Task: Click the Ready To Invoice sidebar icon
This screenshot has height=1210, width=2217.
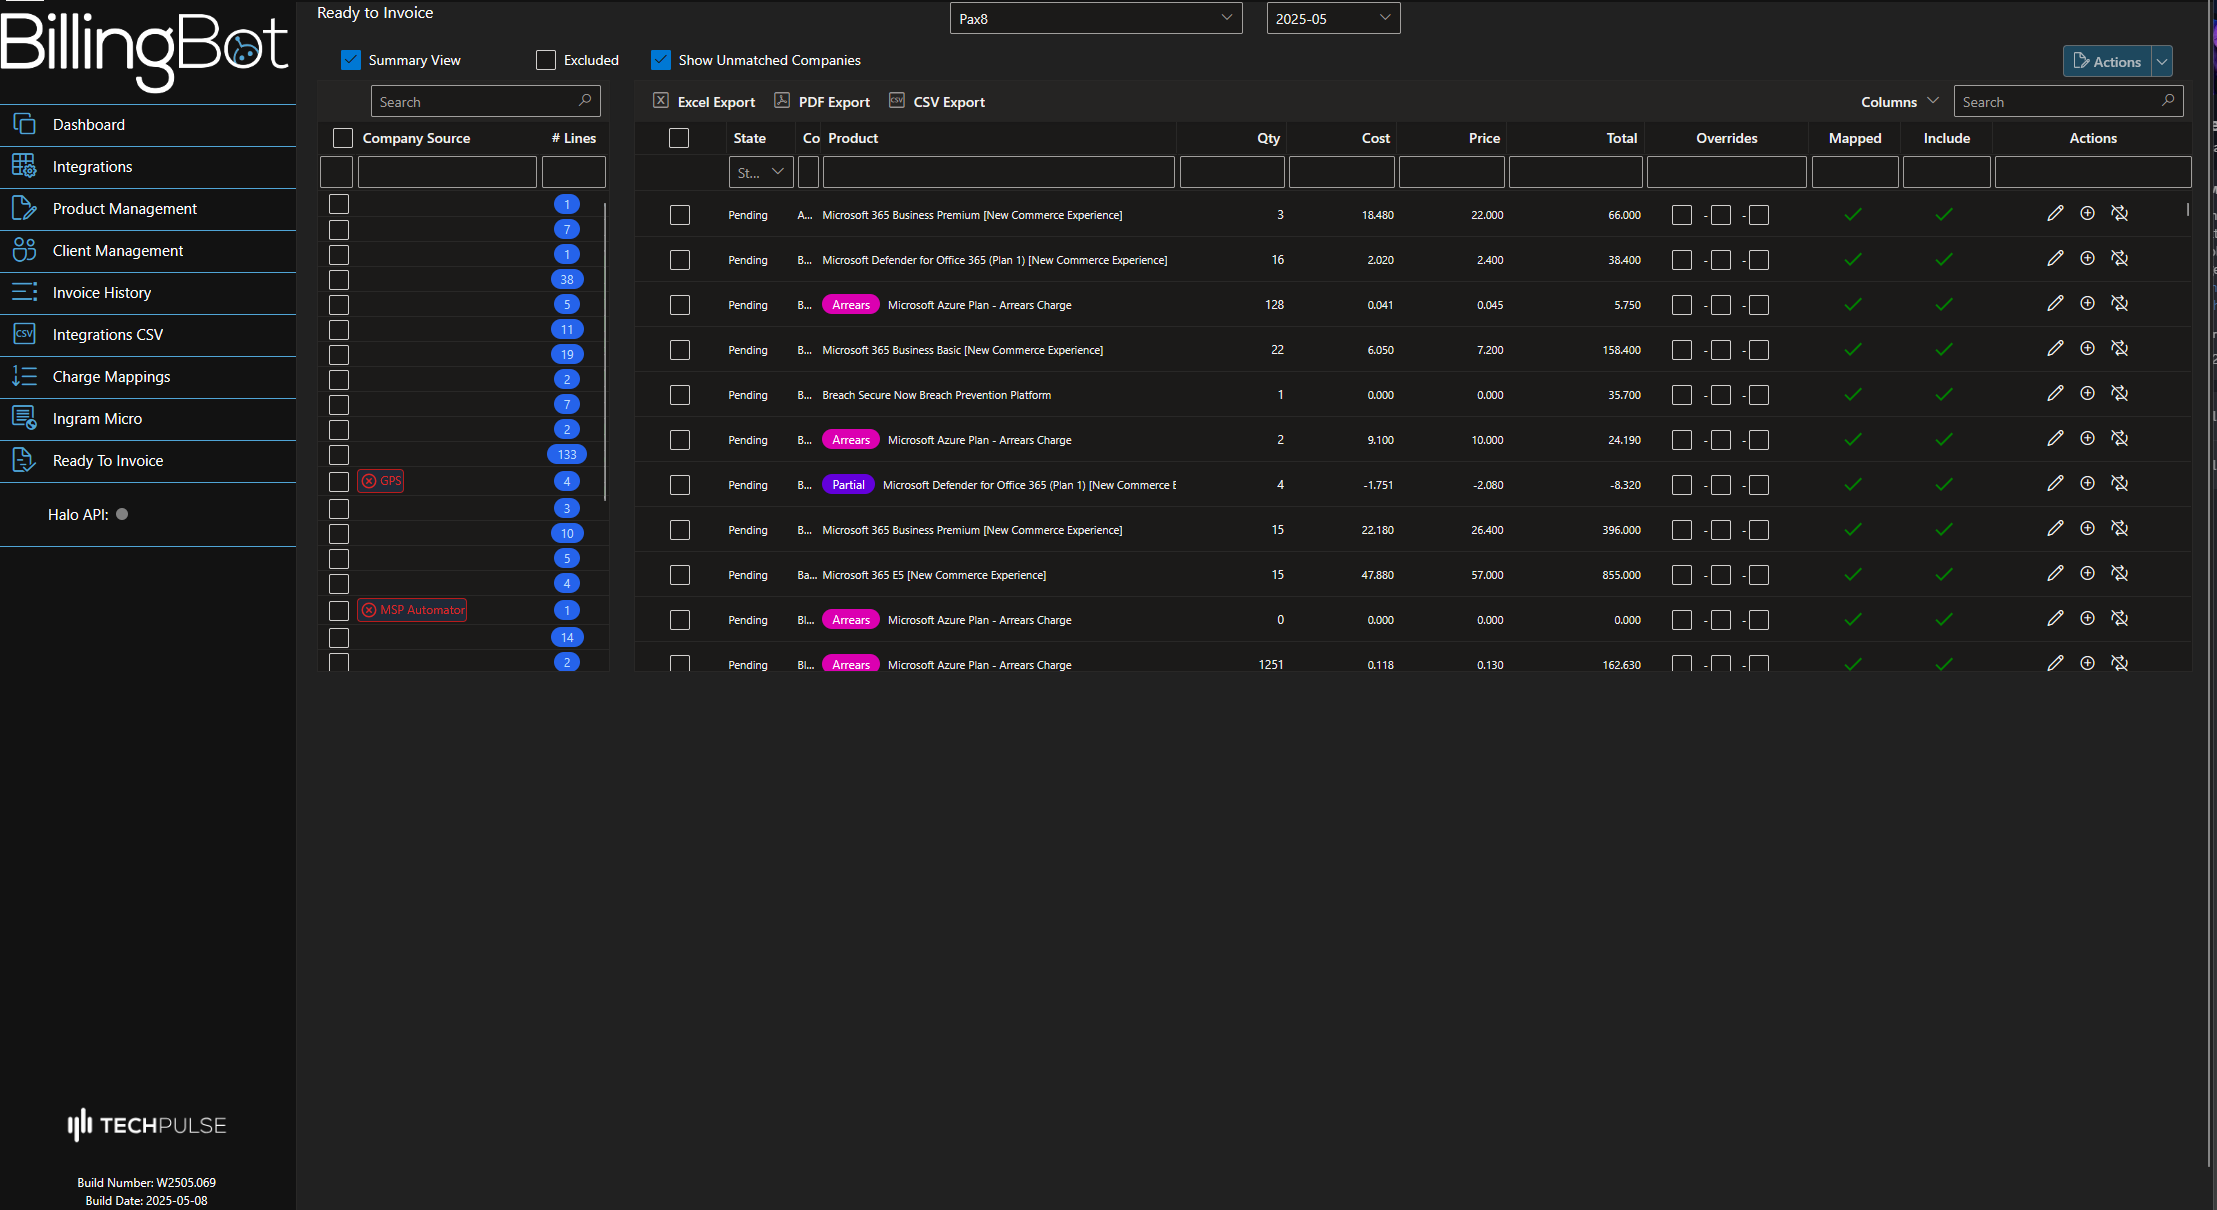Action: (x=24, y=460)
